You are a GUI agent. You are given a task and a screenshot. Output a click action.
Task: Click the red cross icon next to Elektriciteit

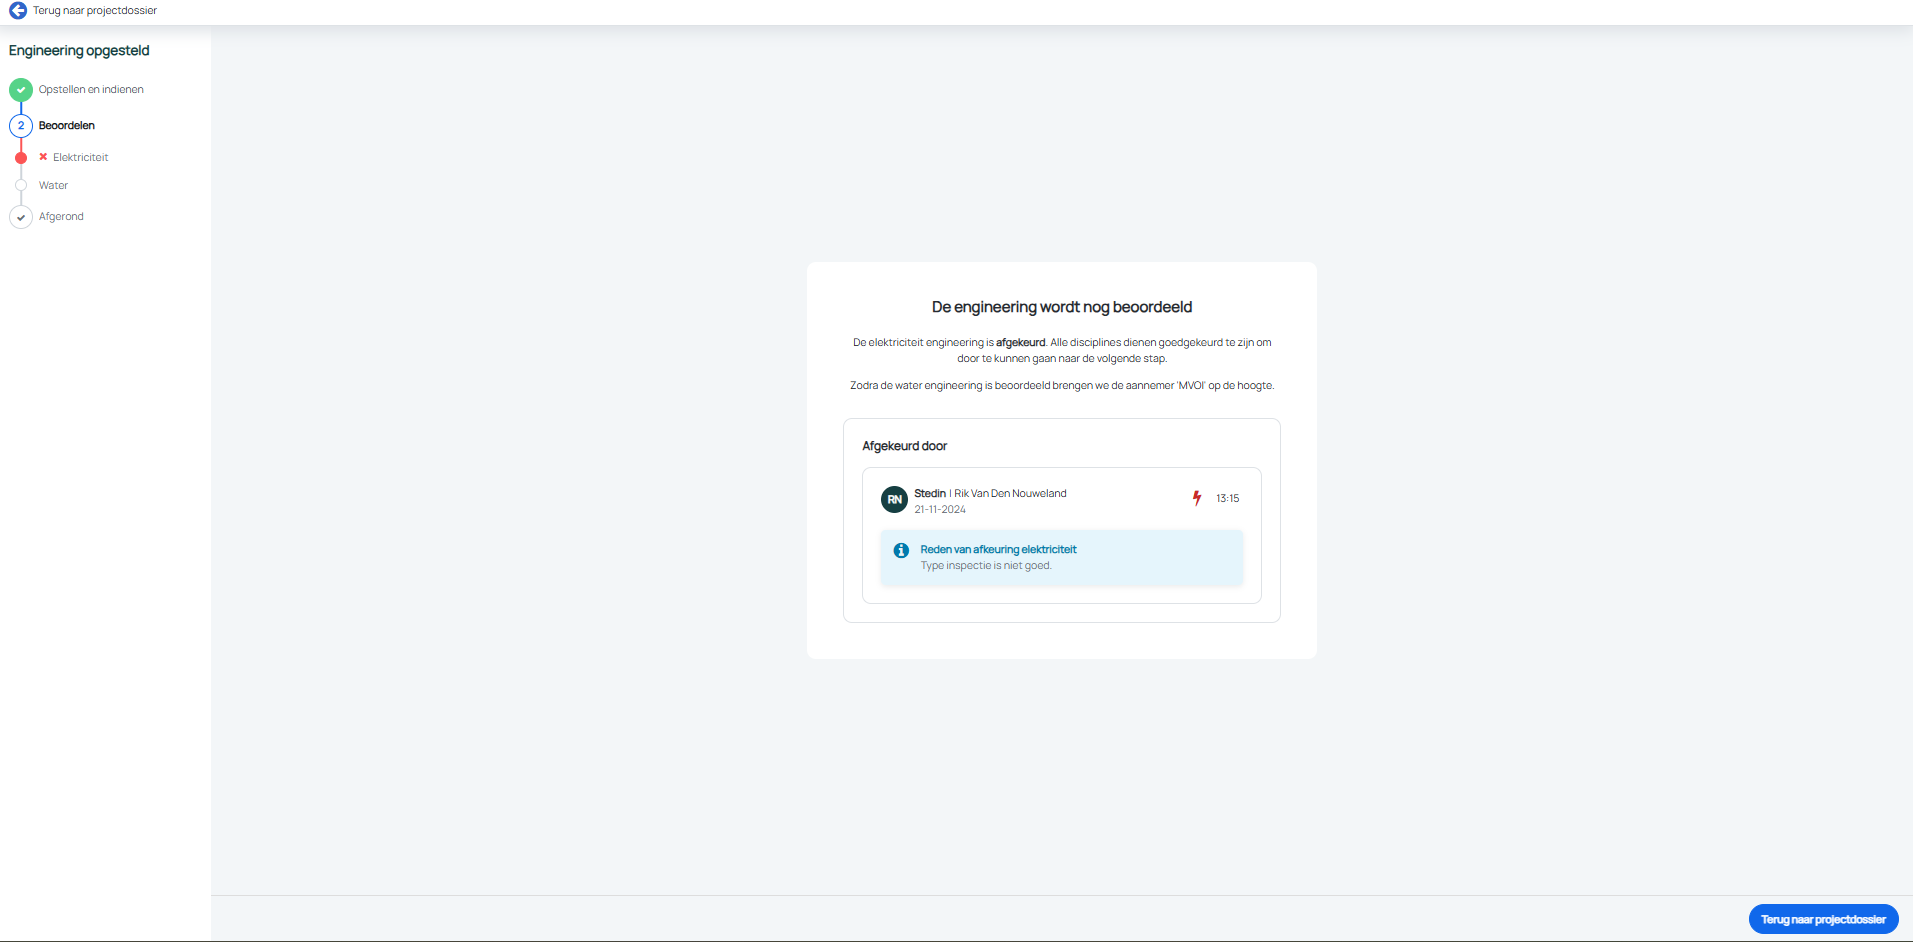click(x=43, y=157)
